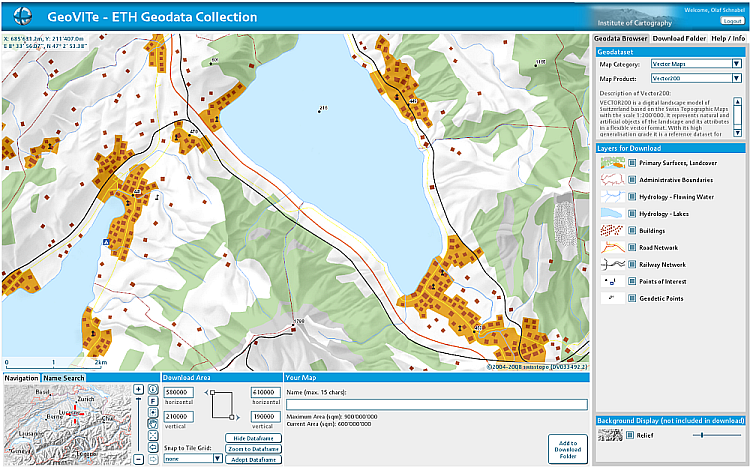The height and width of the screenshot is (467, 750).
Task: Click the zoom out minus icon
Action: pos(138,459)
